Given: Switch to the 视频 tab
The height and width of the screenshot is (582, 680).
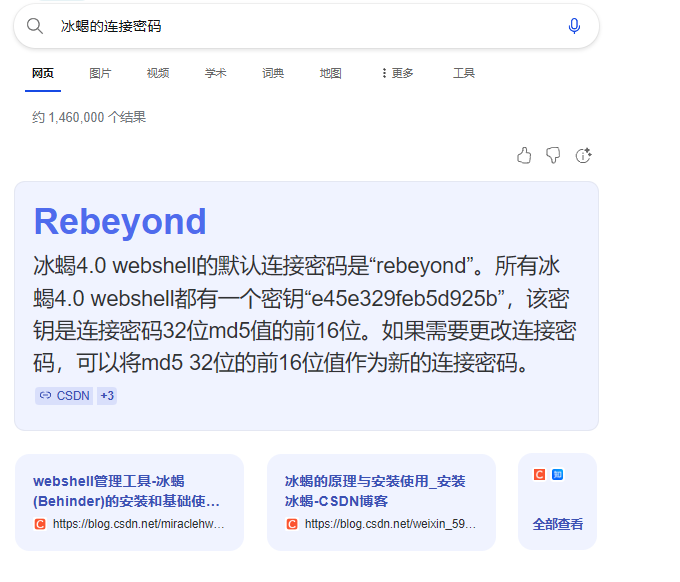Looking at the screenshot, I should [x=158, y=73].
